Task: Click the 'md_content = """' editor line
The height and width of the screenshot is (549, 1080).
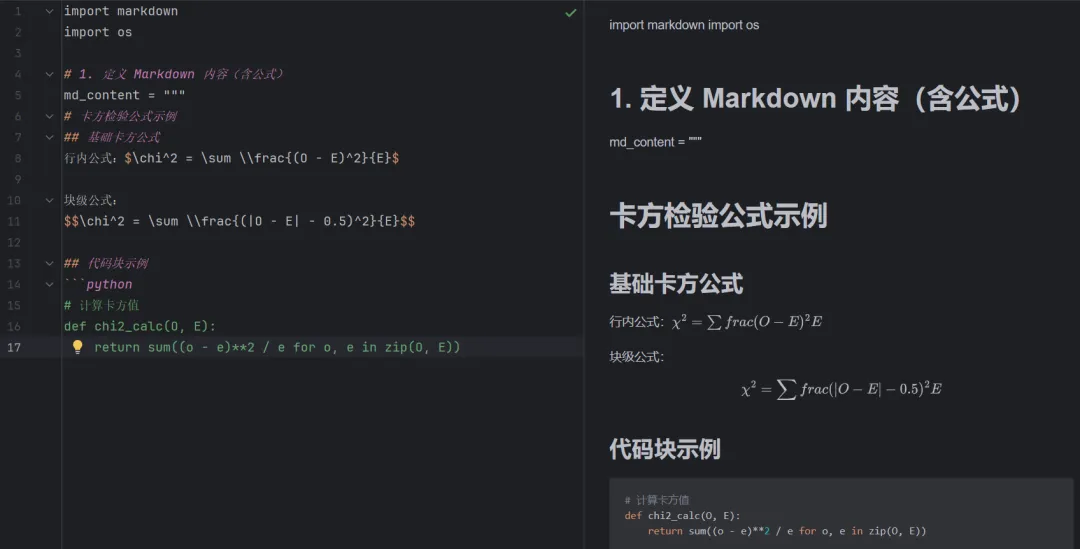Action: tap(124, 95)
